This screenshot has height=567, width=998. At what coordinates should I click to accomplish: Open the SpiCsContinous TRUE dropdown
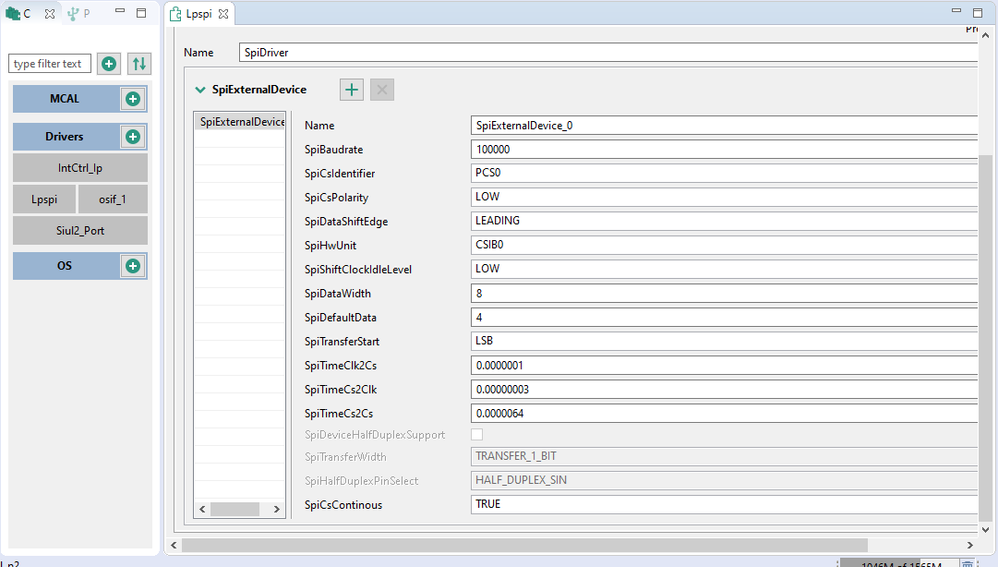tap(724, 504)
